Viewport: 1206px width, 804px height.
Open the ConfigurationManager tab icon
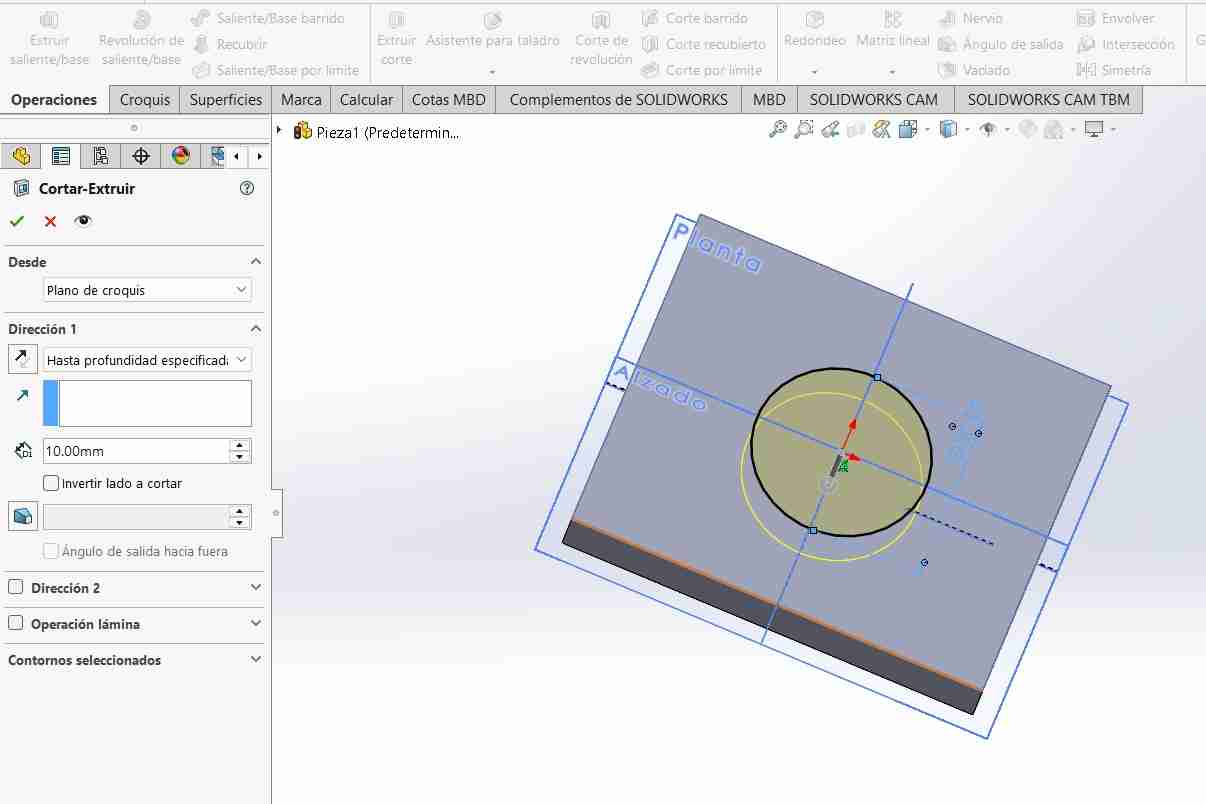(100, 156)
